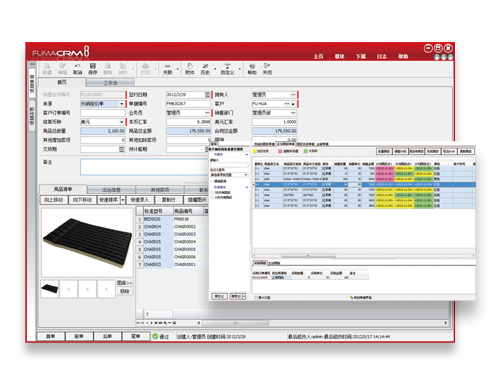
Task: Select the mattress product thumbnail
Action: tap(50, 289)
